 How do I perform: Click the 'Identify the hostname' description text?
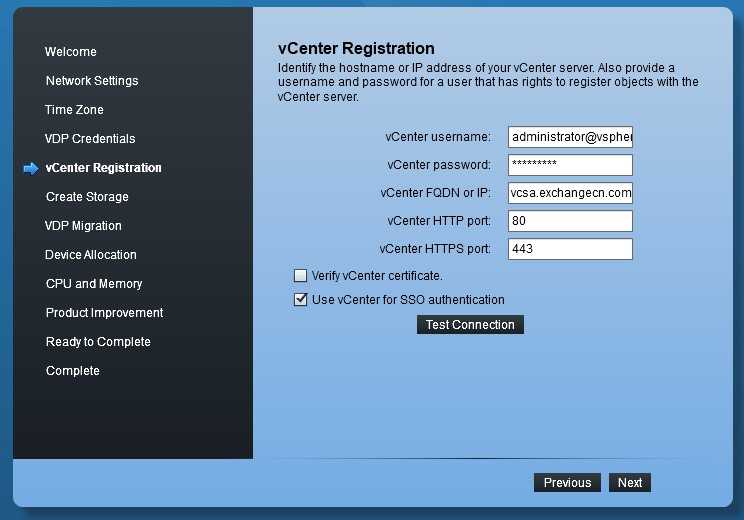pos(488,82)
